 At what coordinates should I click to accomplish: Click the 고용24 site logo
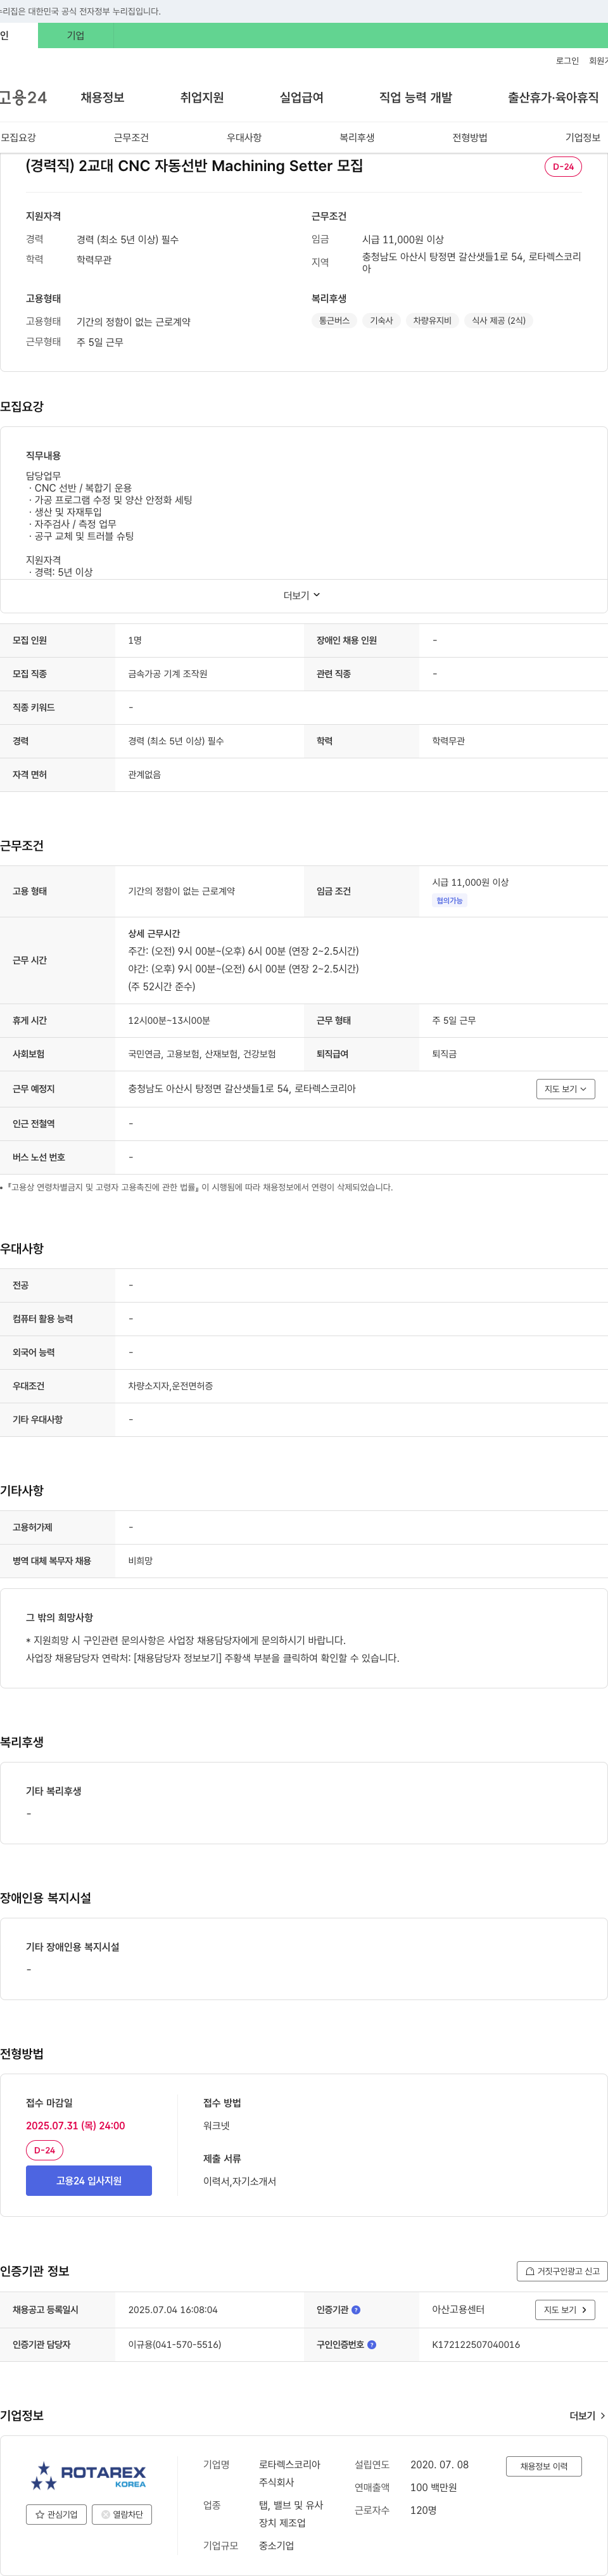pos(23,97)
